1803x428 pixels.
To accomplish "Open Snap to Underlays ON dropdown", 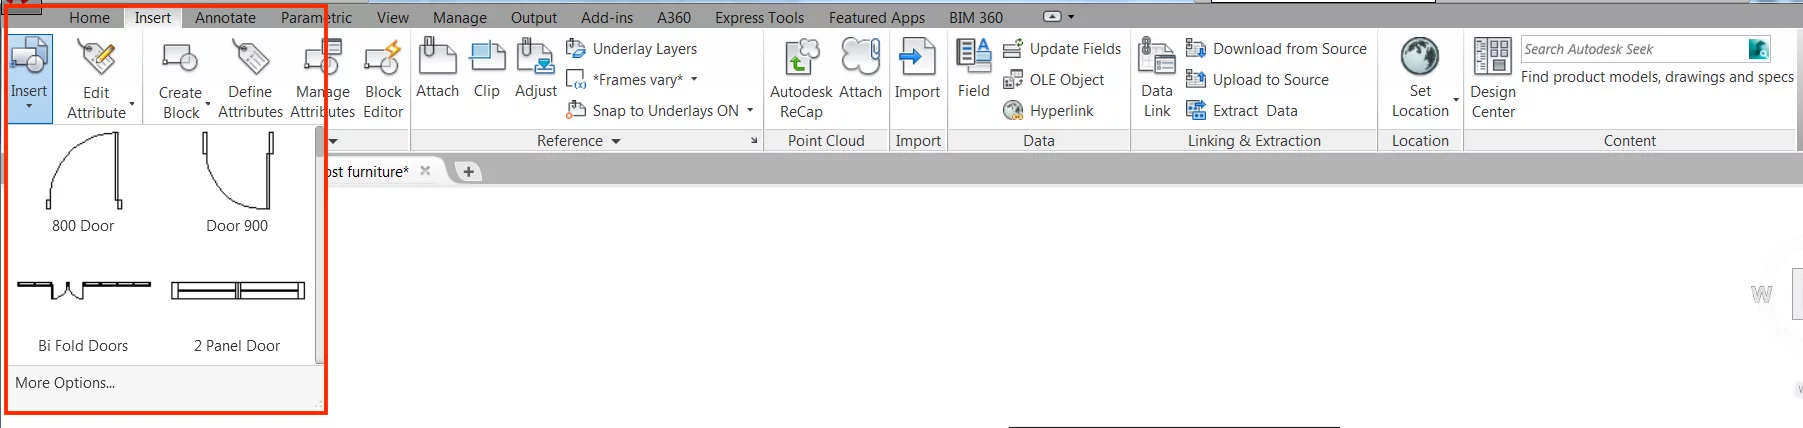I will pos(750,110).
